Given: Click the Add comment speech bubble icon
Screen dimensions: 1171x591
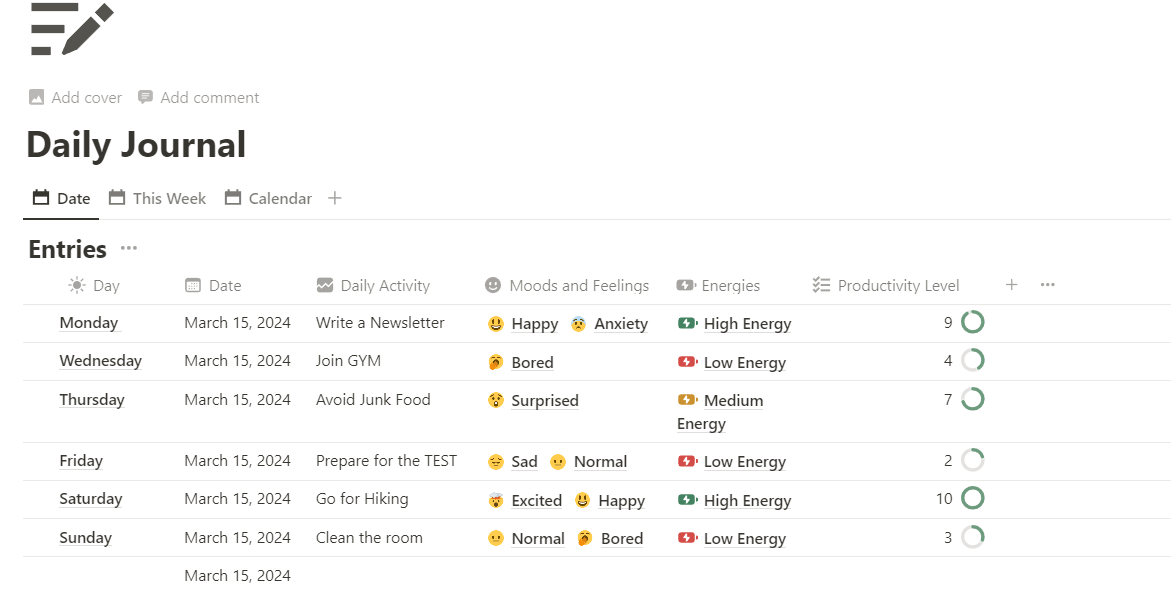Looking at the screenshot, I should (146, 97).
